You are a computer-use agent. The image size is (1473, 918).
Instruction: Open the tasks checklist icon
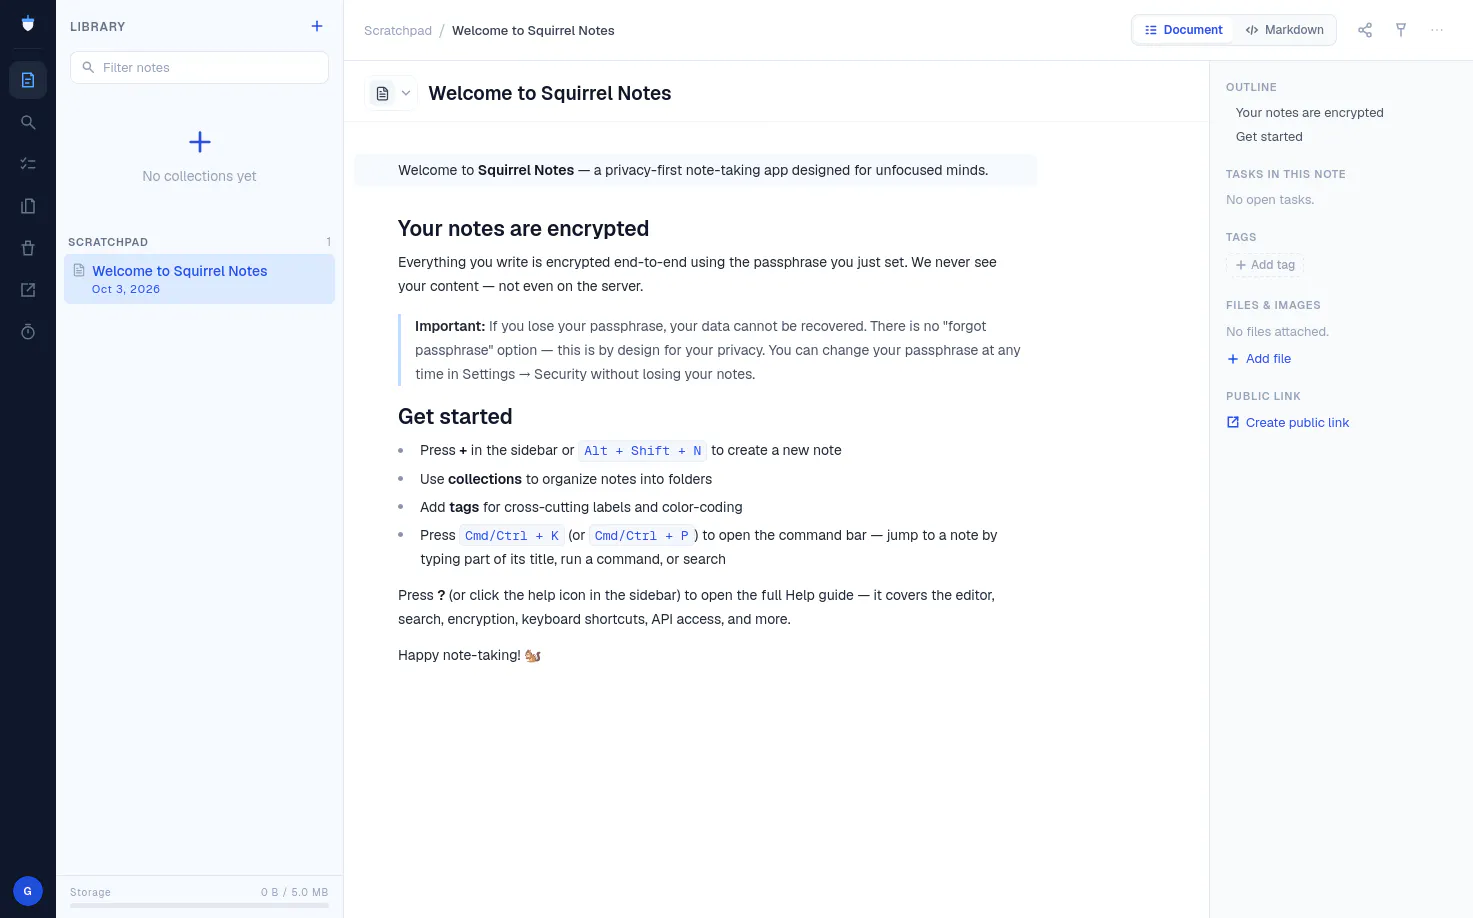click(28, 164)
